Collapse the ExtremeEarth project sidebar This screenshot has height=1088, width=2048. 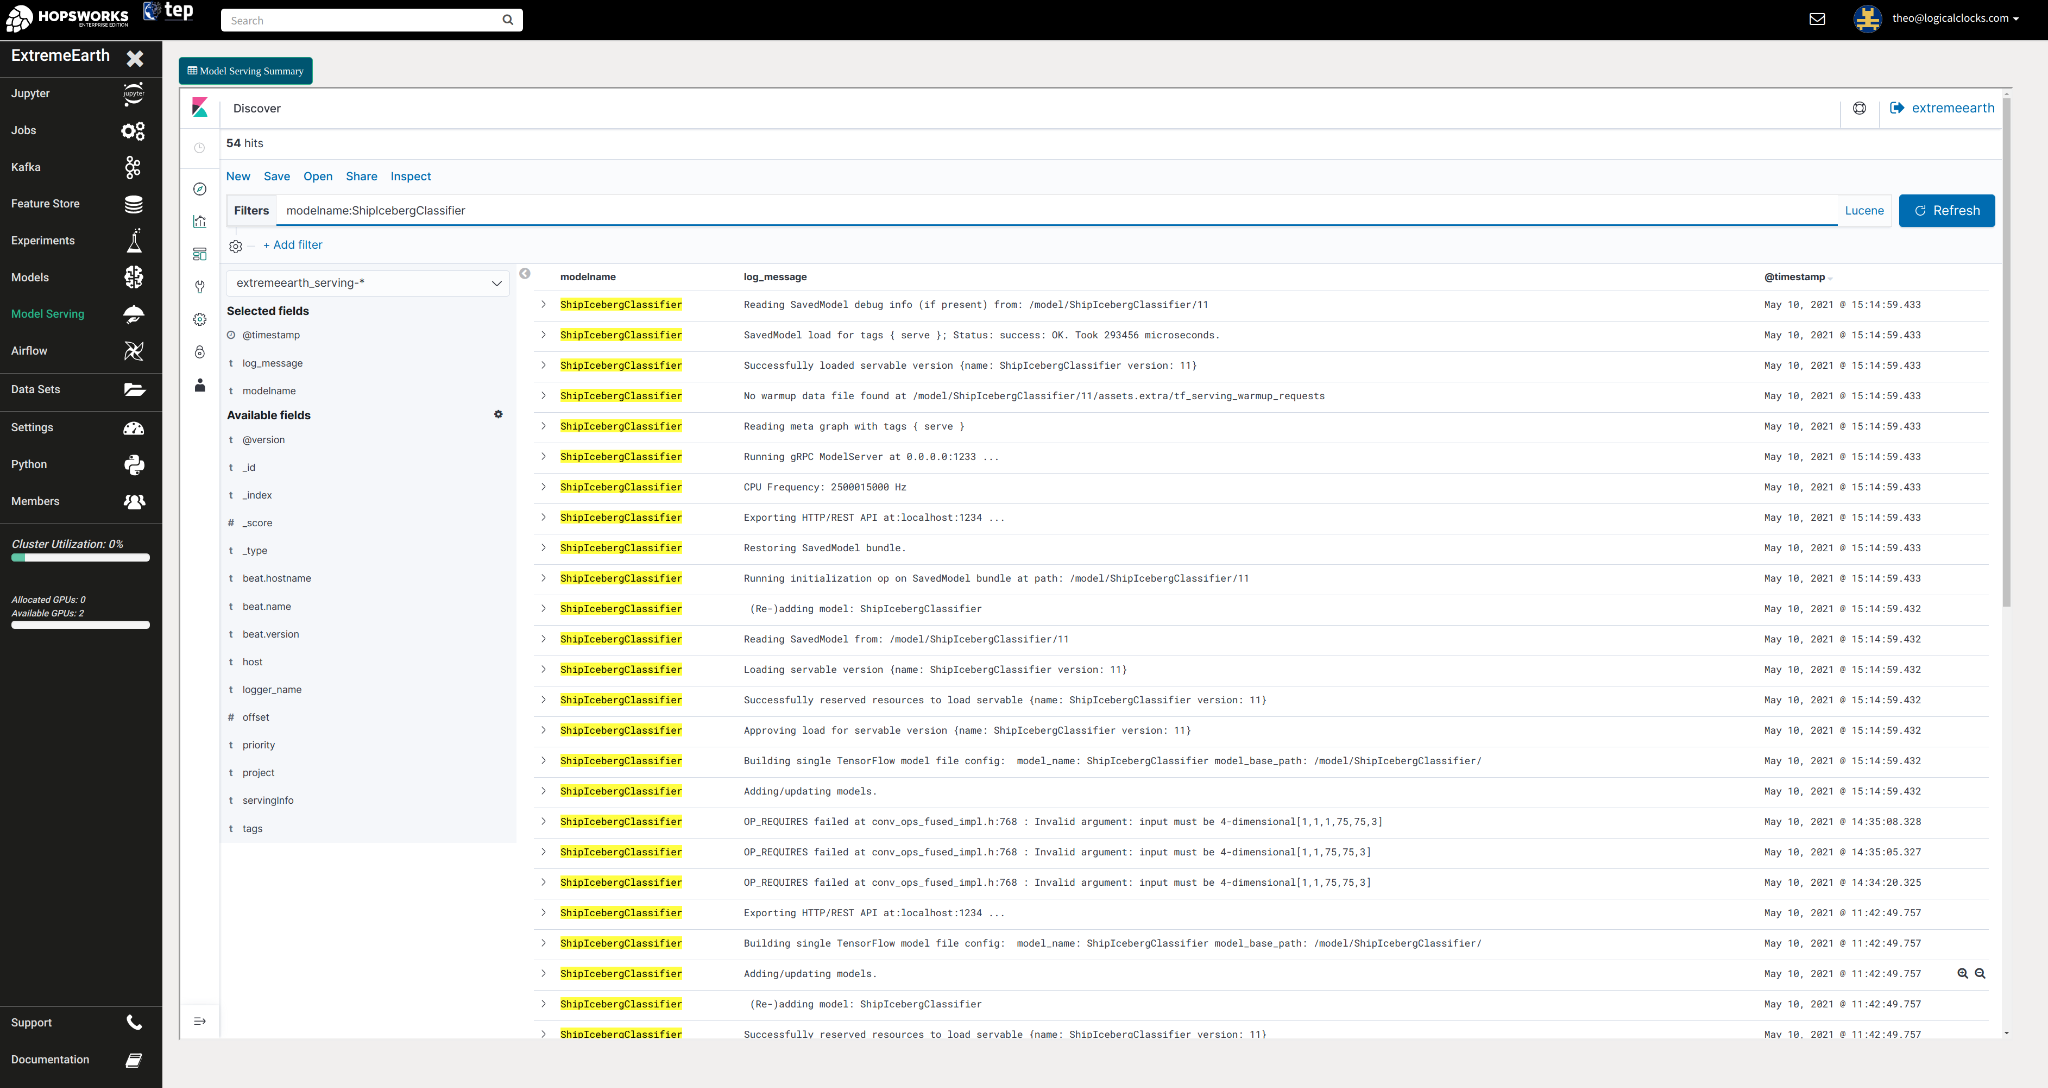[135, 58]
